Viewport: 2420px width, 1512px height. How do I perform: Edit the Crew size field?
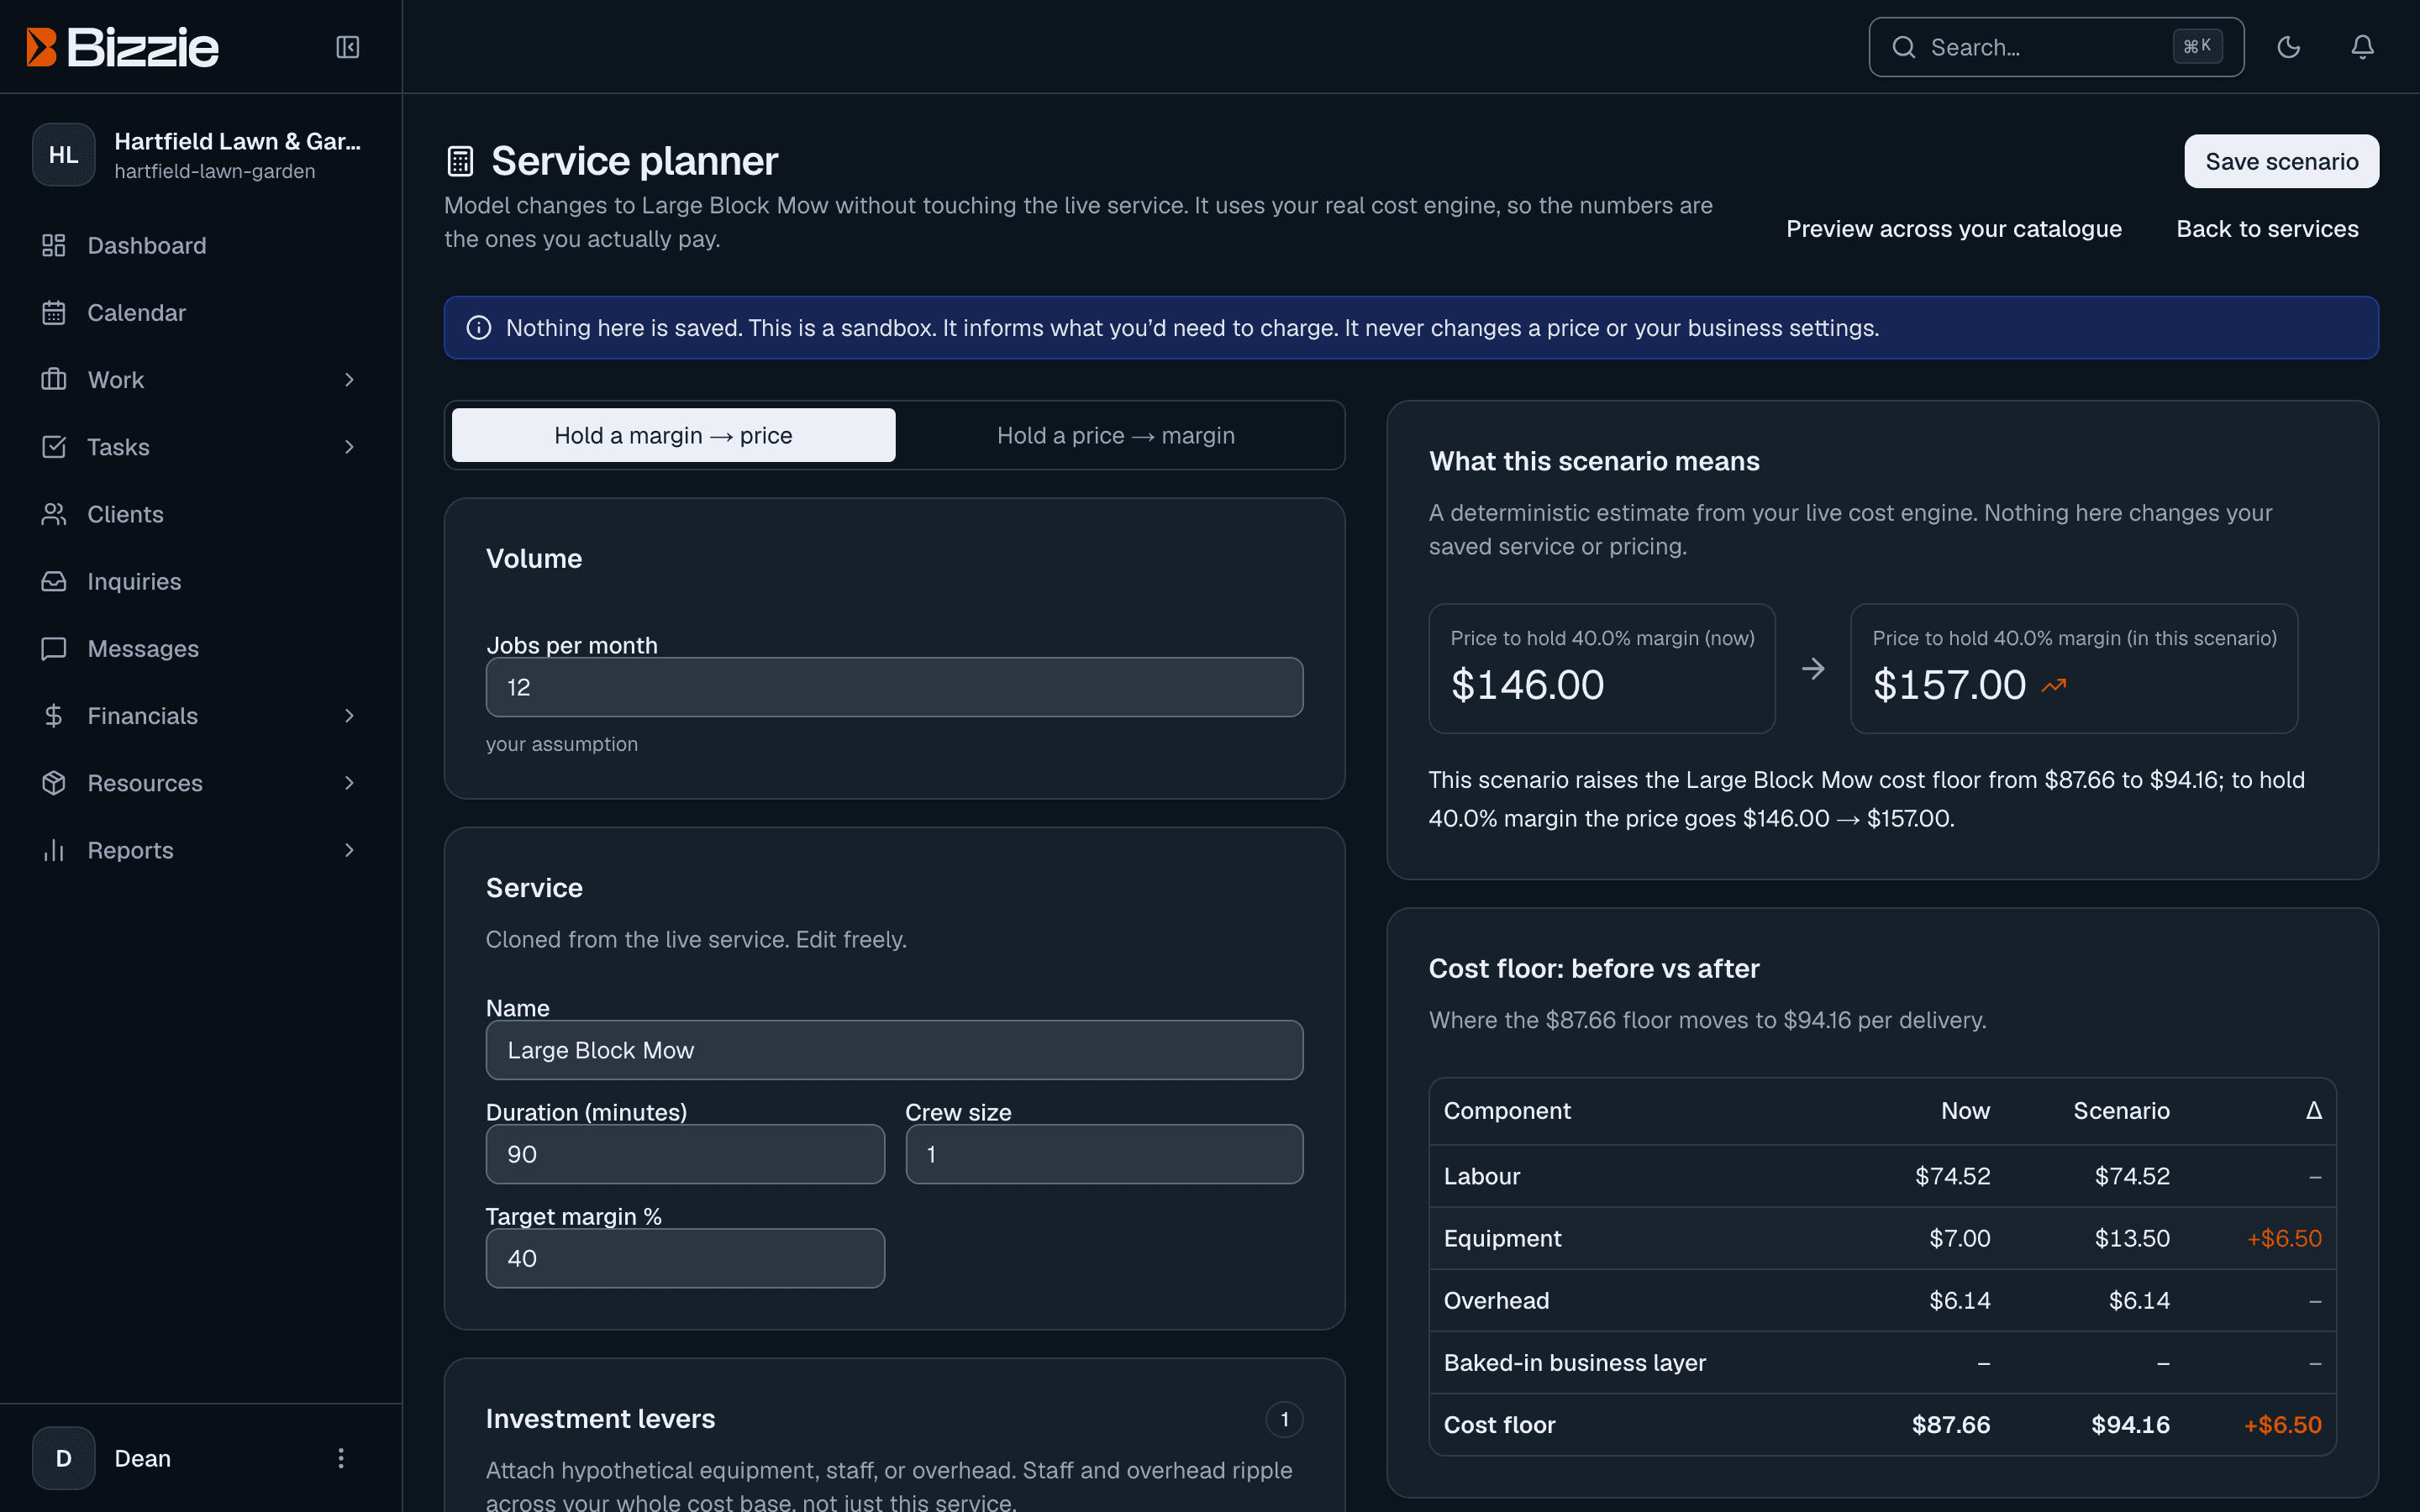(1104, 1154)
